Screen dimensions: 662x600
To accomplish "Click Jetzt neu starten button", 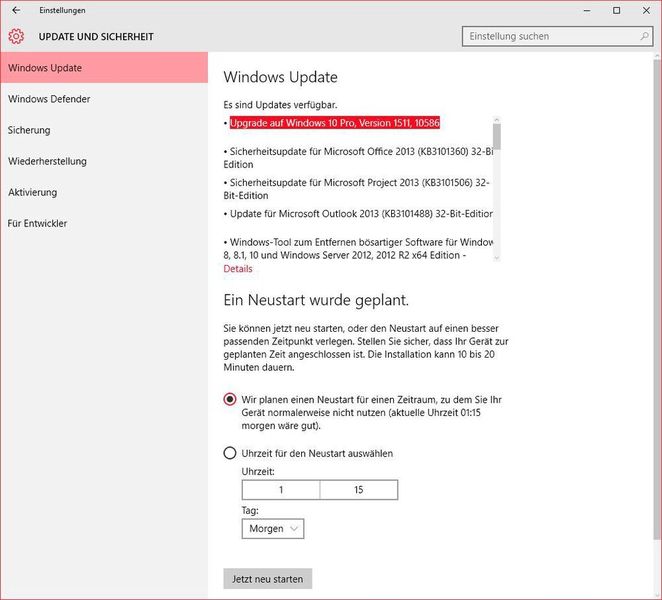I will (x=268, y=579).
